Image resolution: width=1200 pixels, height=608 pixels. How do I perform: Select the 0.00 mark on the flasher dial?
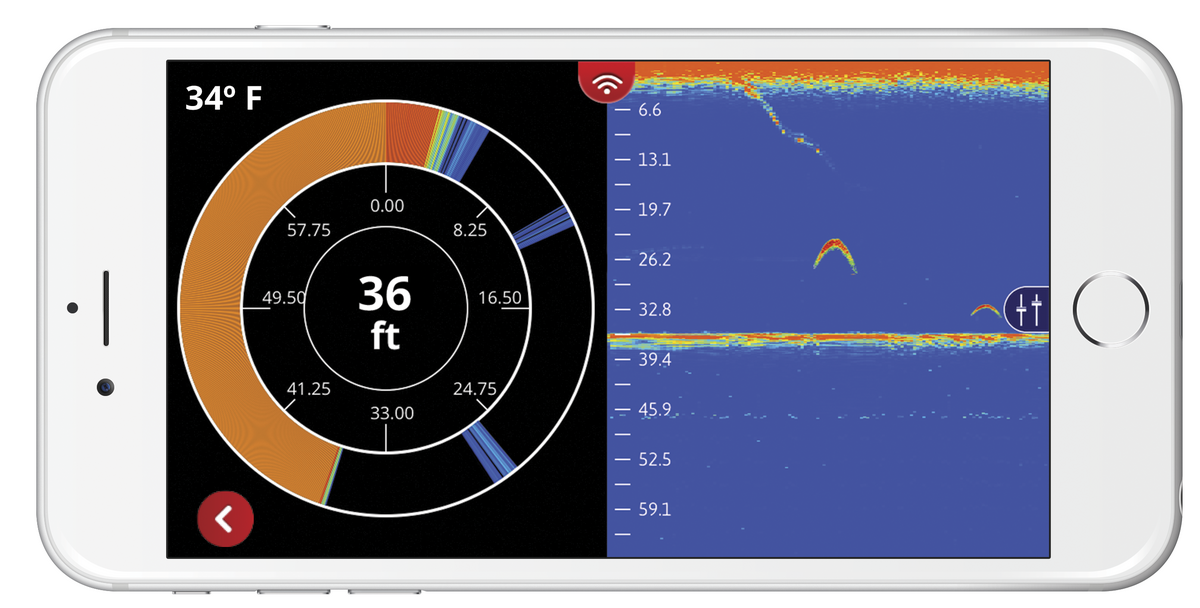[x=387, y=206]
